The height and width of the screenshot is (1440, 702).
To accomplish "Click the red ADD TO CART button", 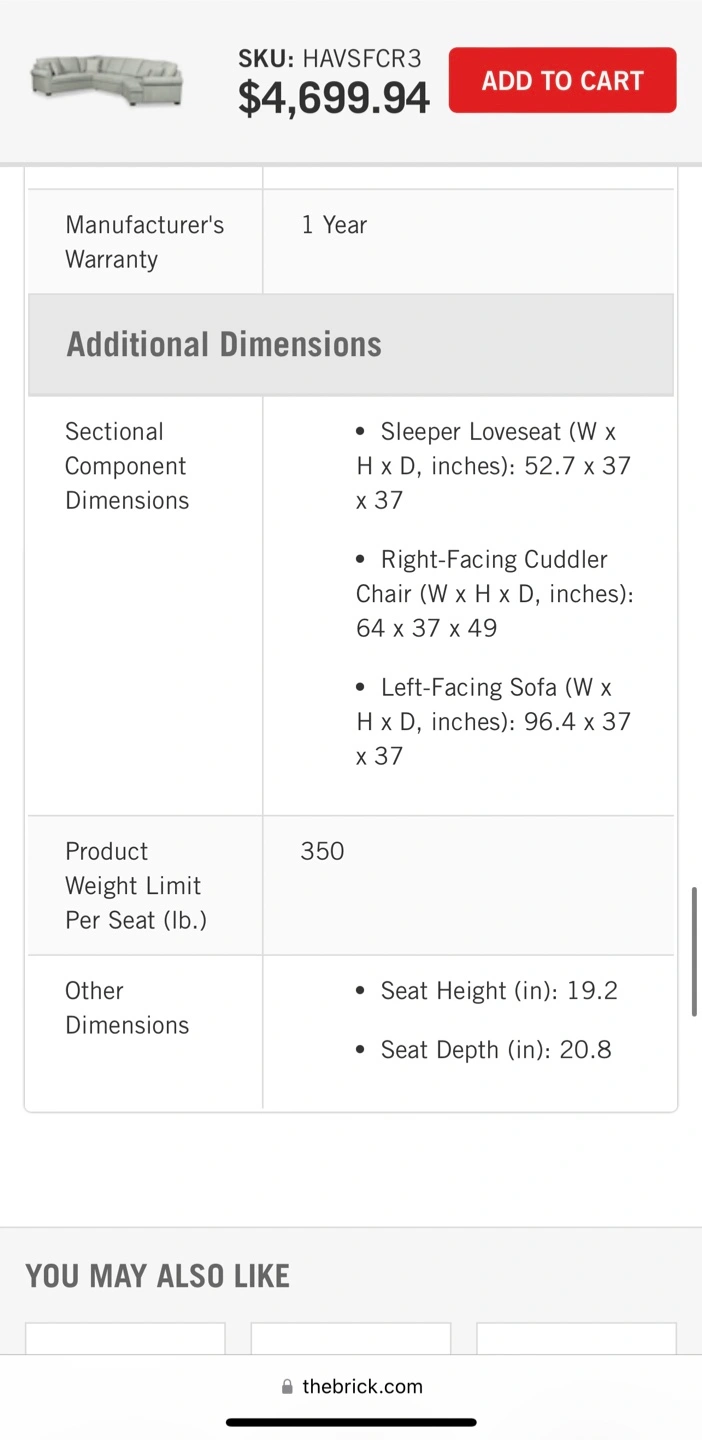I will tap(562, 80).
